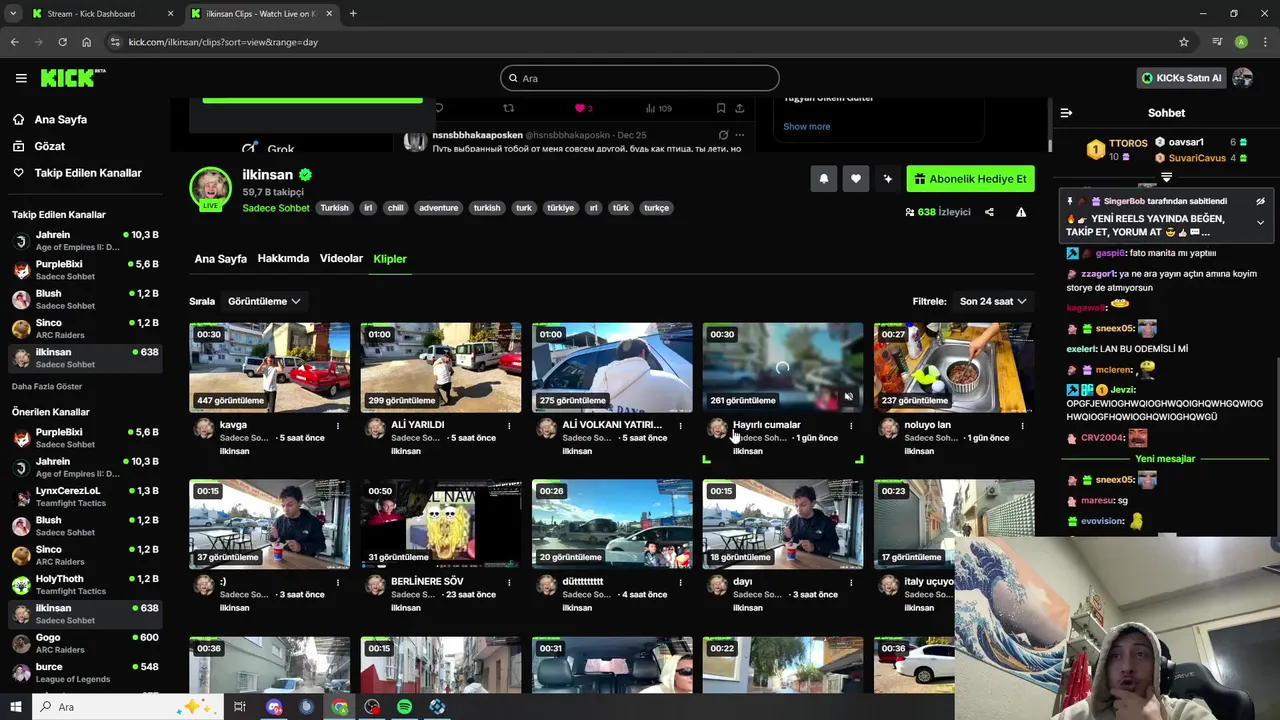Click the share icon next to viewer count
Screen dimensions: 1280x720
[989, 212]
